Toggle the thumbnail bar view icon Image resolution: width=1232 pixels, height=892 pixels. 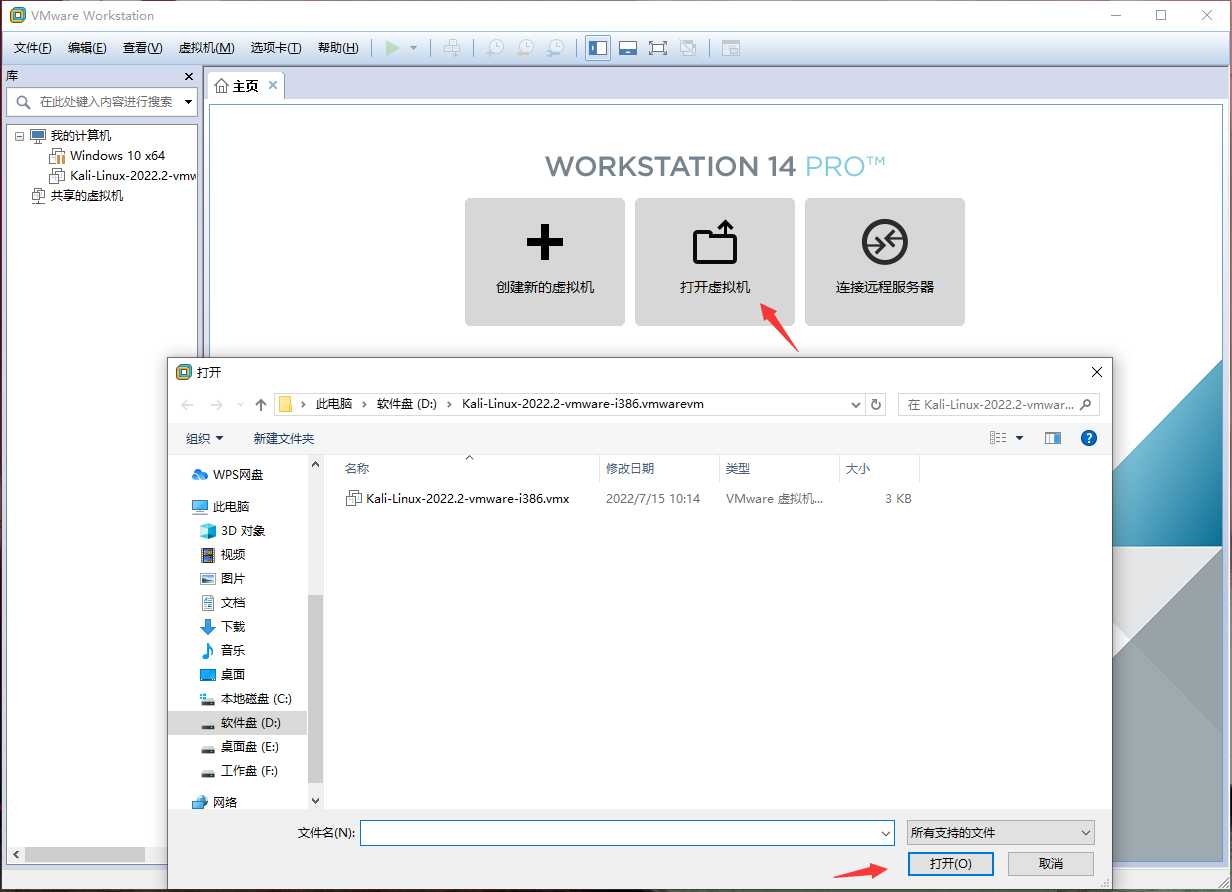[628, 48]
